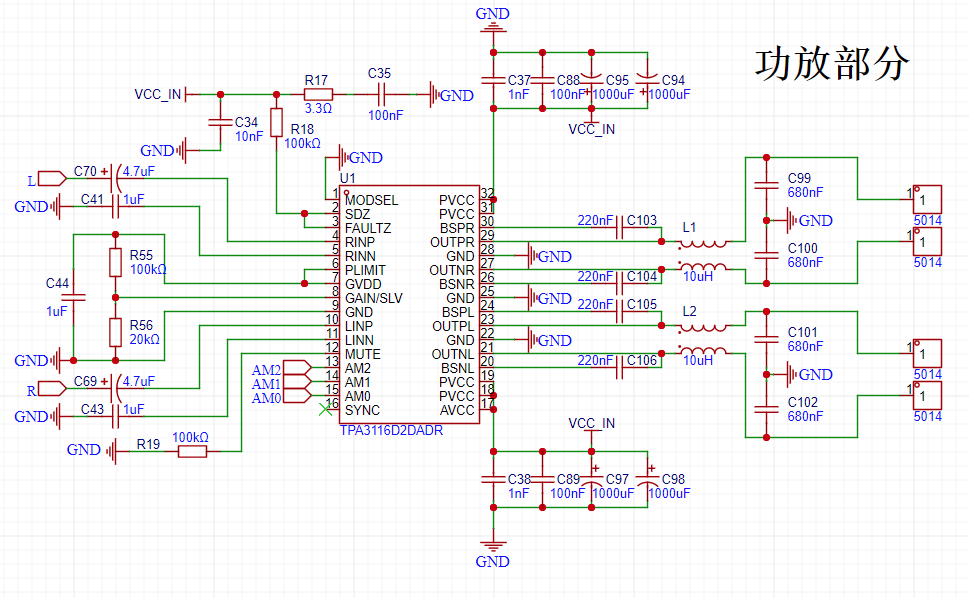Click the L1 inductor symbol
Viewport: 969px width, 598px height.
[704, 243]
